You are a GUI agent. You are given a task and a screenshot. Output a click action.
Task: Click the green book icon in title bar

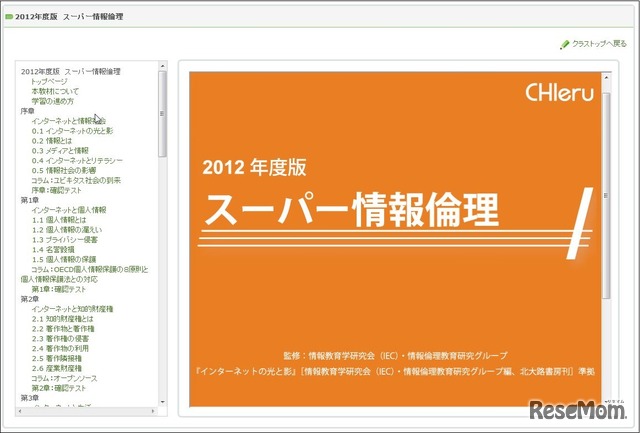(8, 18)
